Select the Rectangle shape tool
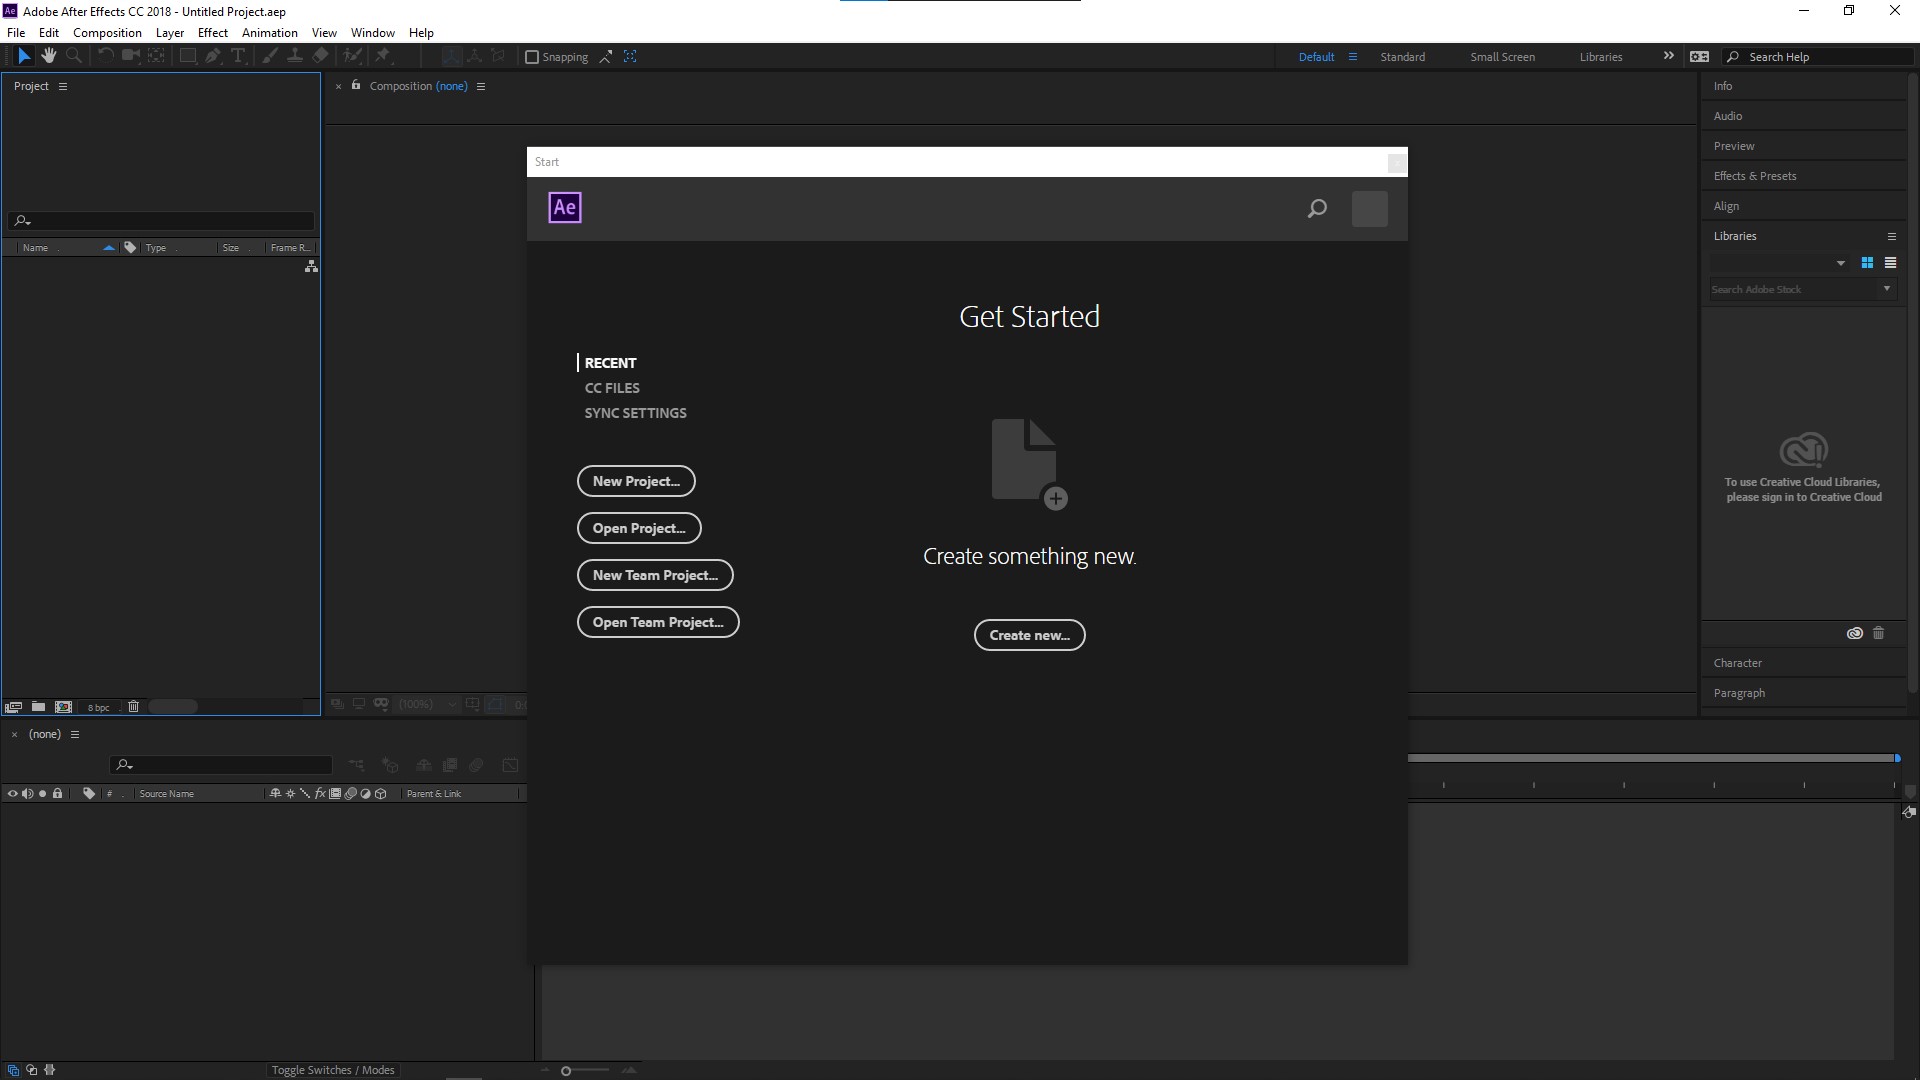 pos(187,56)
